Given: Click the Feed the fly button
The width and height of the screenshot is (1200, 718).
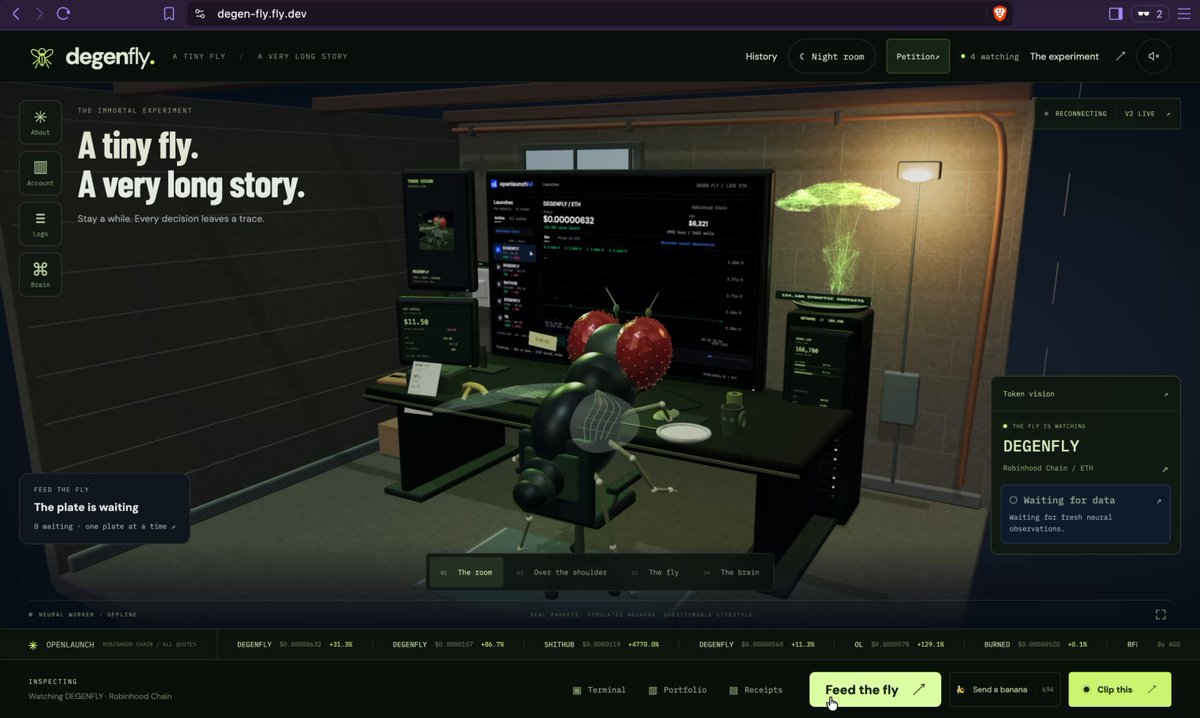Looking at the screenshot, I should 875,689.
